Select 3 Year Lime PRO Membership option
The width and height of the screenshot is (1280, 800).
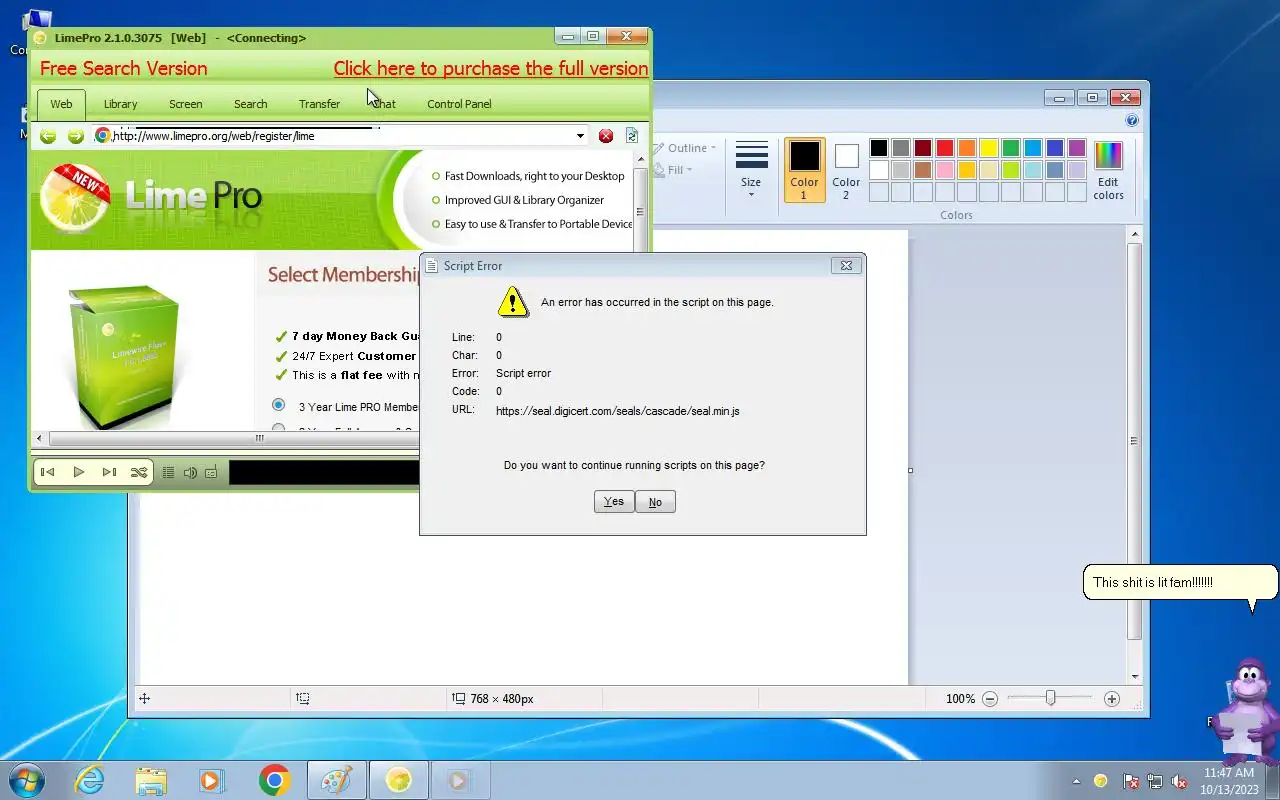279,406
